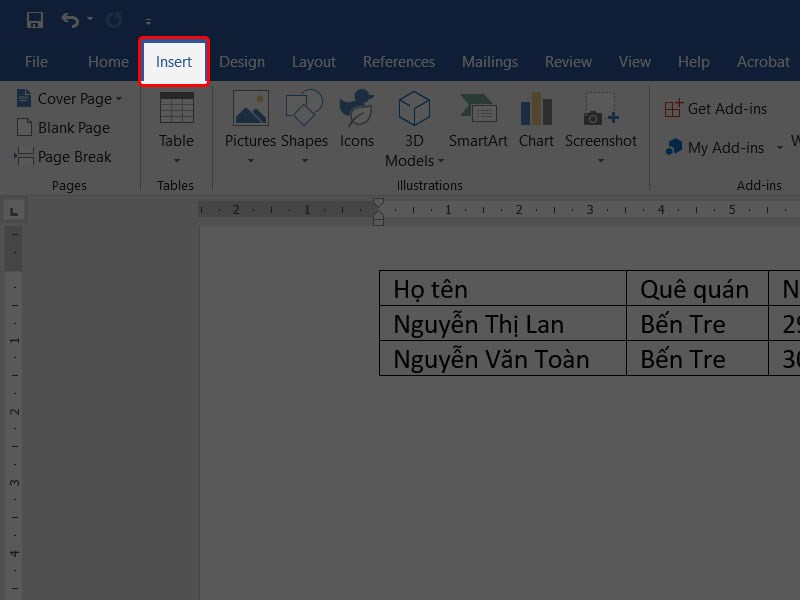
Task: Insert a Blank Page
Action: coord(62,127)
